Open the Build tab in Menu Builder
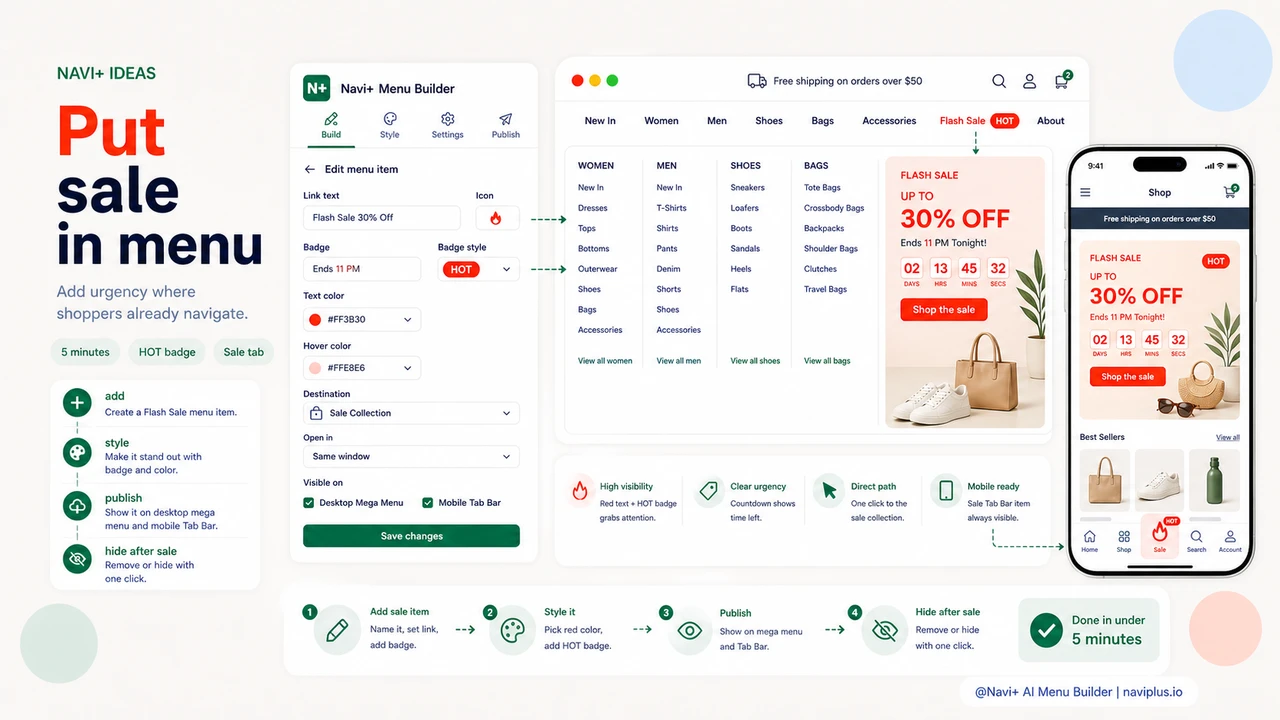The height and width of the screenshot is (720, 1280). coord(331,125)
